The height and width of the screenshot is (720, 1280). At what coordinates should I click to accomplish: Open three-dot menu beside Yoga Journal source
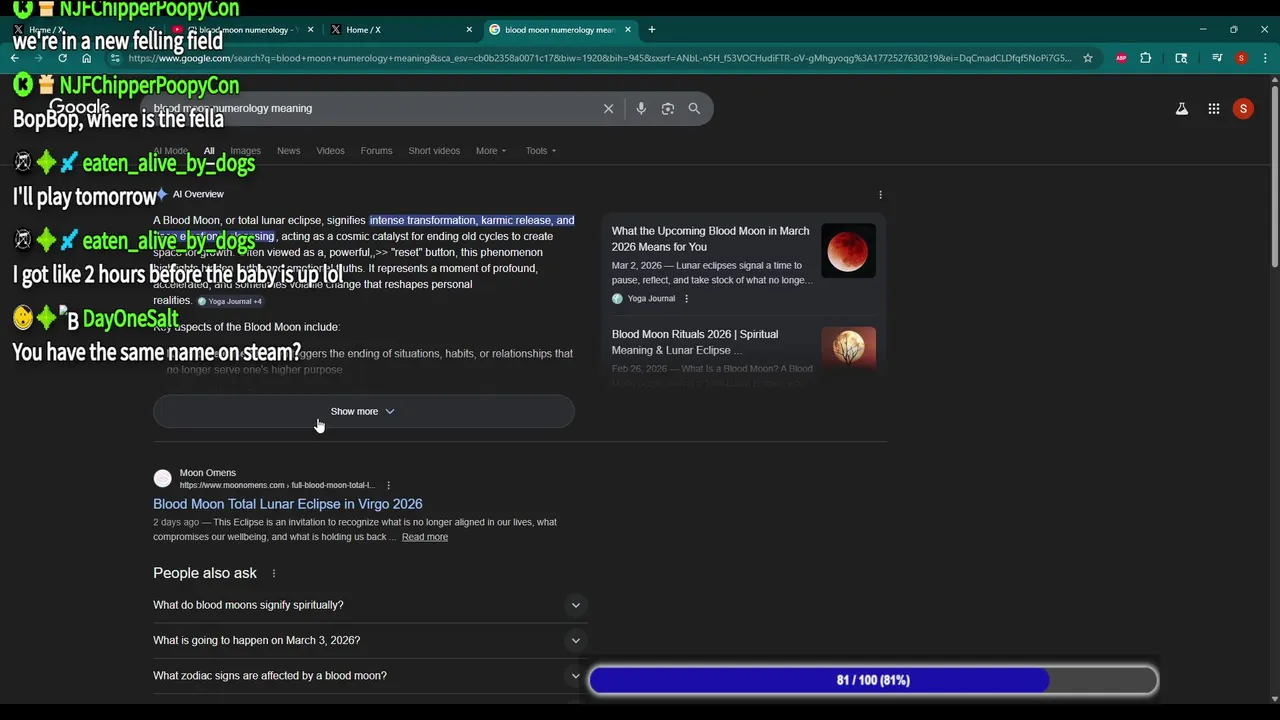point(686,298)
